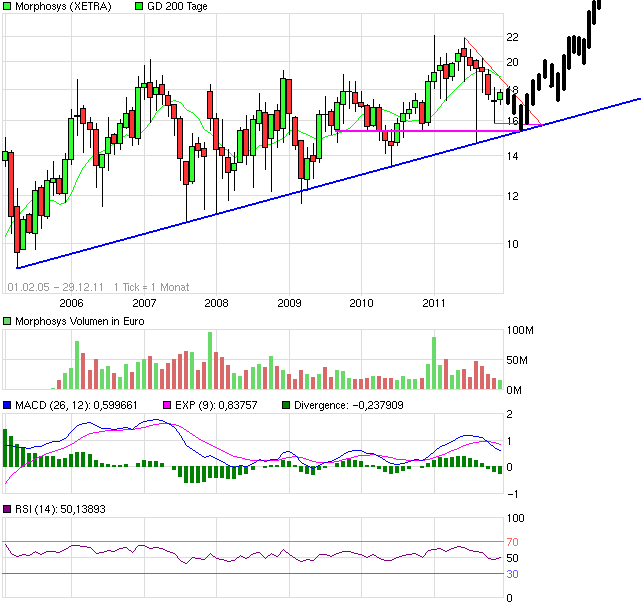Click the 'GD 200 Tage' legend text
Image resolution: width=641 pixels, height=606 pixels.
click(177, 6)
